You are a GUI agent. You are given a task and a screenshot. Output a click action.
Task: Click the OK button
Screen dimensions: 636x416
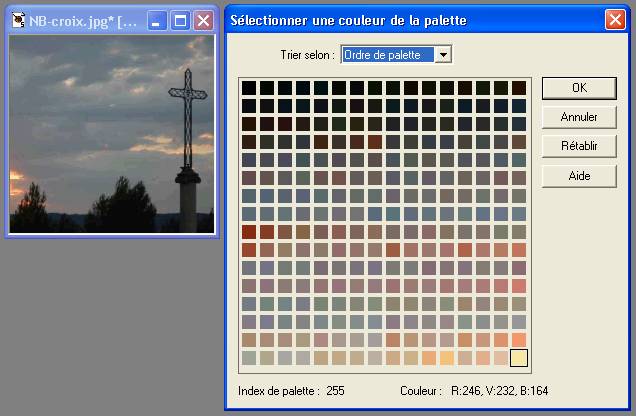click(x=579, y=88)
